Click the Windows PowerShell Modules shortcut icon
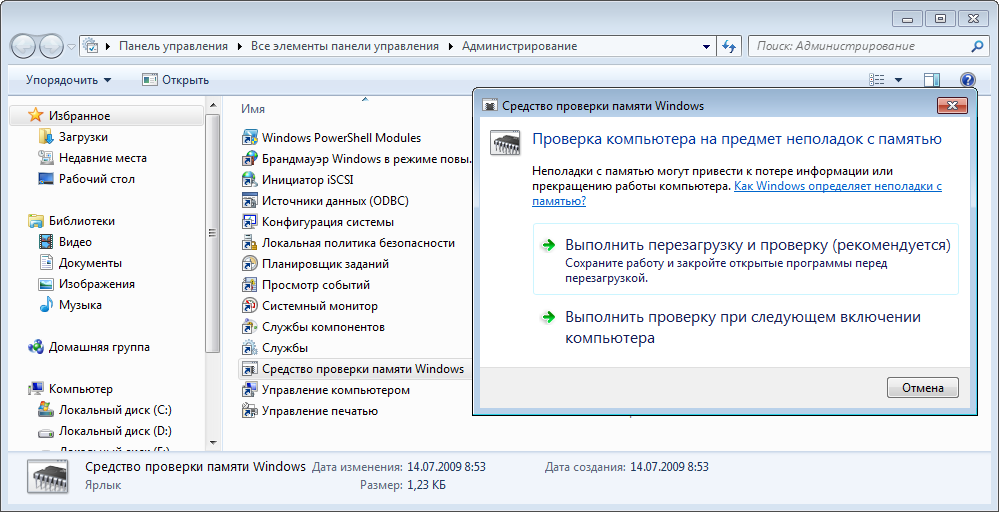This screenshot has width=999, height=512. [249, 138]
